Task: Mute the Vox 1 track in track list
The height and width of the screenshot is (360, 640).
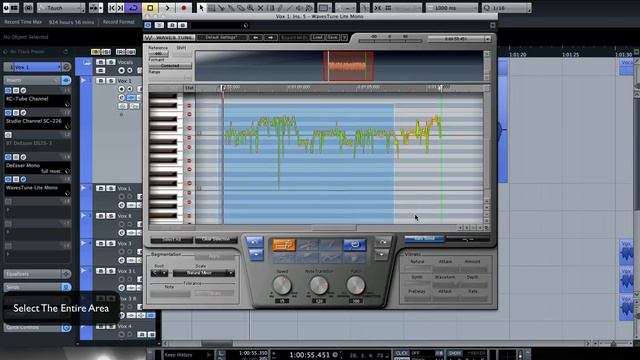Action: 100,81
